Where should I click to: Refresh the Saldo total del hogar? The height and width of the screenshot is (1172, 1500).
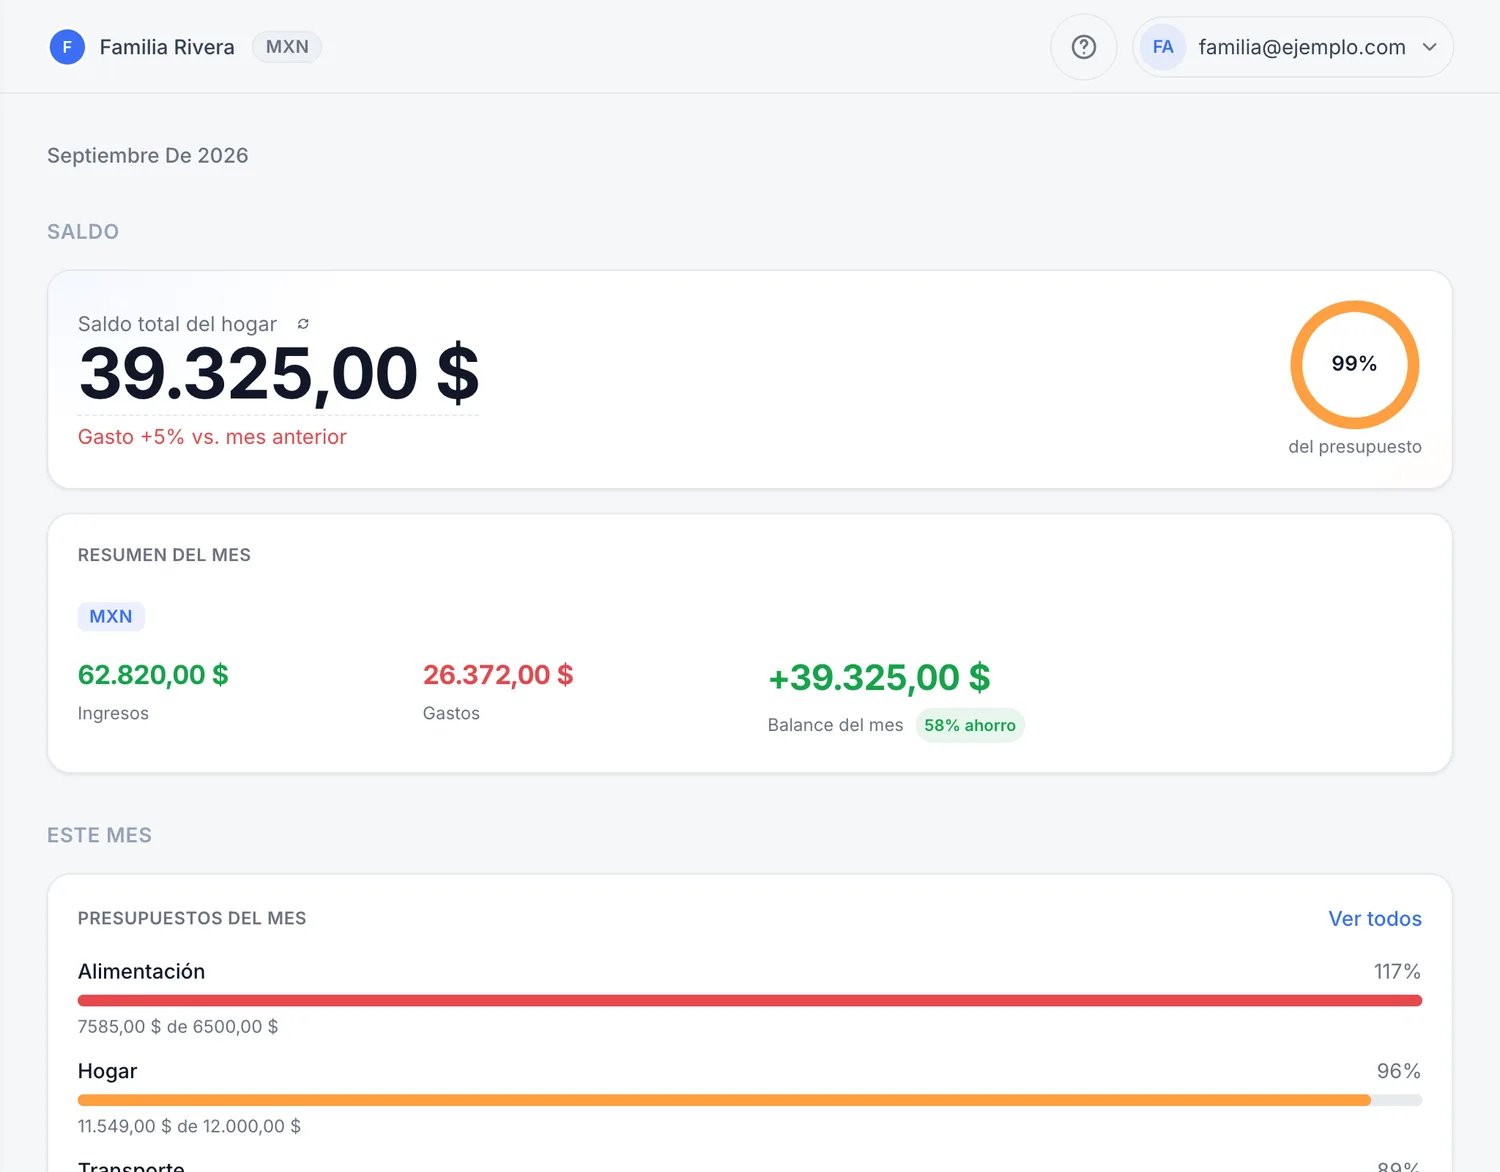coord(303,324)
